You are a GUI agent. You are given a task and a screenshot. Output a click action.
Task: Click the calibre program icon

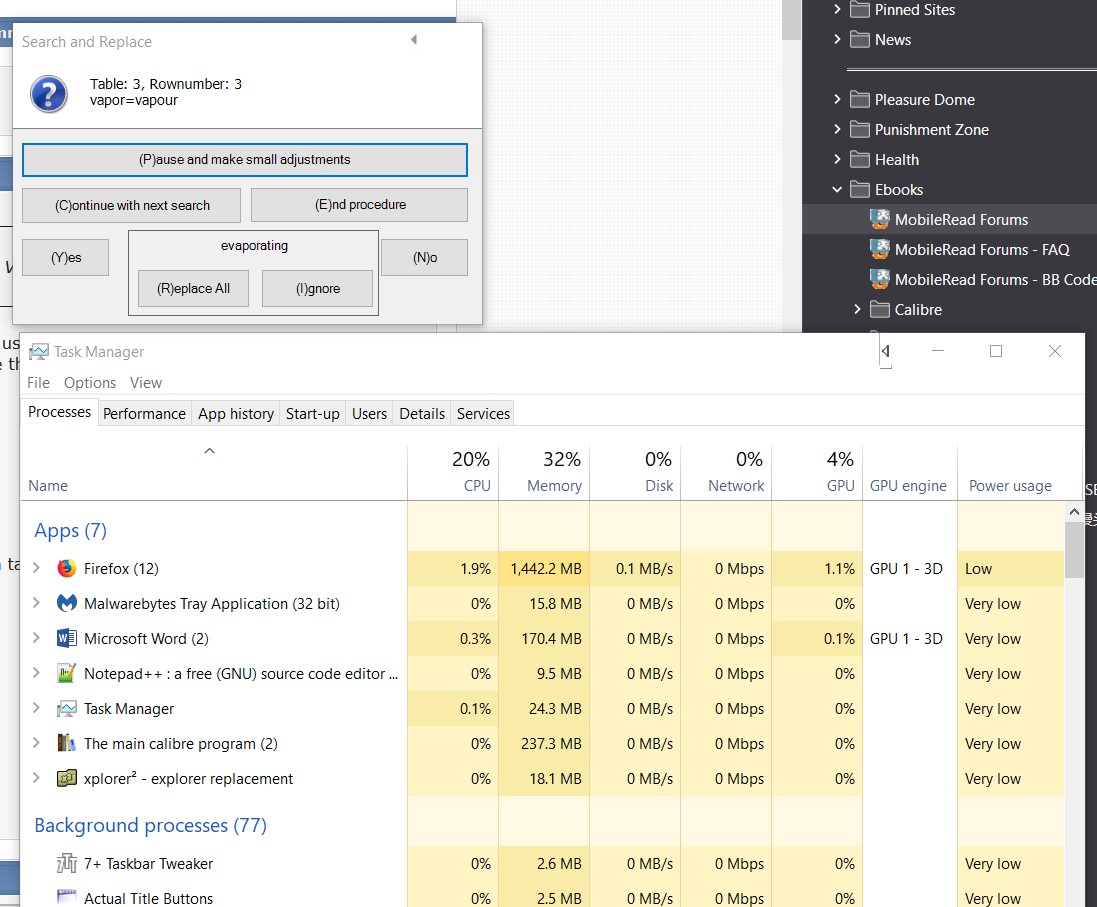(x=67, y=744)
